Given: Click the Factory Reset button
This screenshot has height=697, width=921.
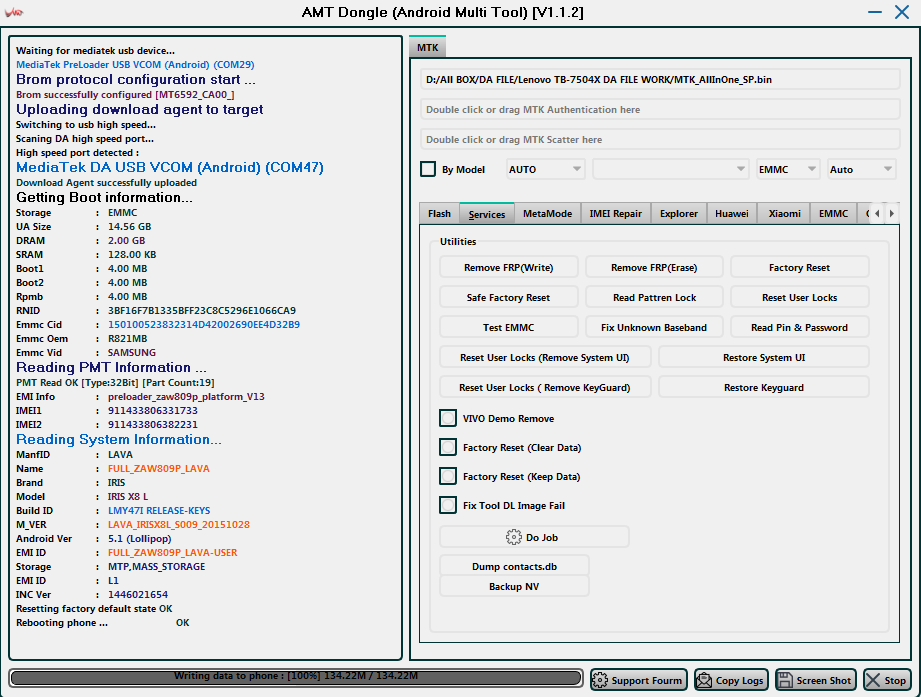Looking at the screenshot, I should pos(799,267).
